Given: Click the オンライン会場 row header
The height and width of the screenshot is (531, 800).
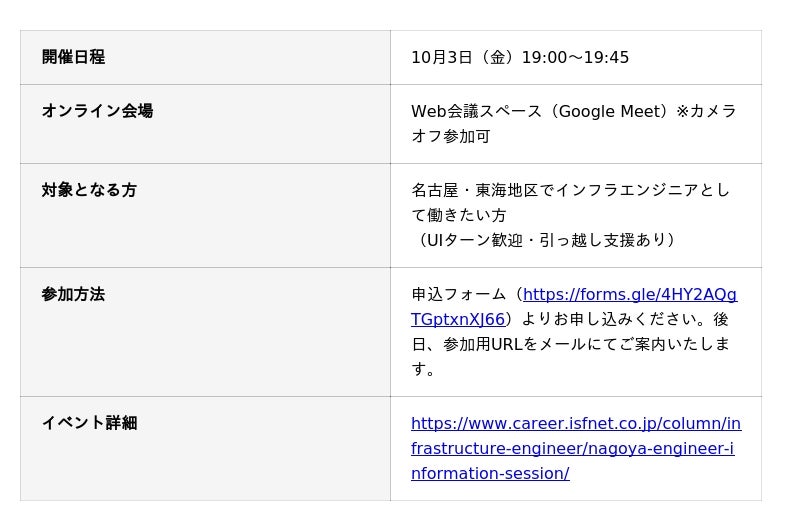Looking at the screenshot, I should [x=97, y=111].
